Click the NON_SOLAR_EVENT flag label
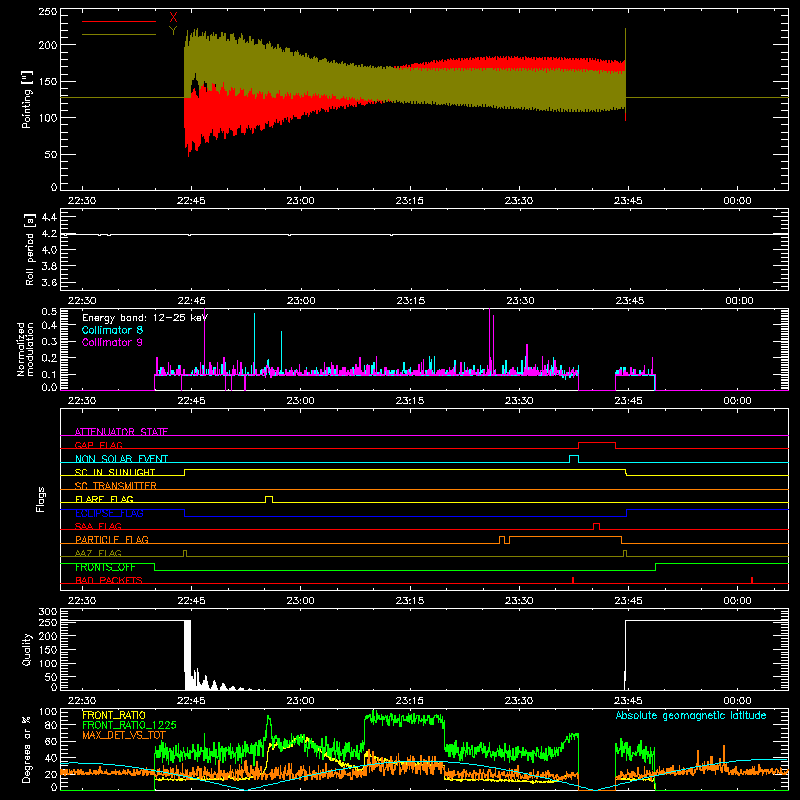This screenshot has width=800, height=800. (x=121, y=459)
